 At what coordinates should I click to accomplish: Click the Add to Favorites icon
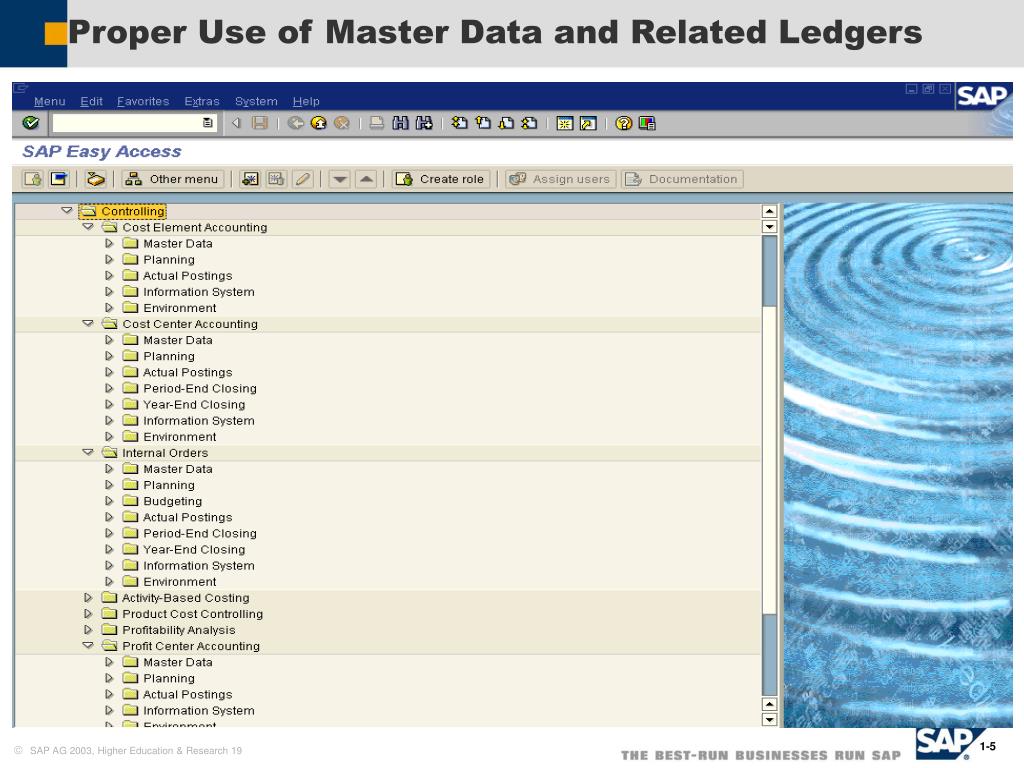tap(250, 179)
